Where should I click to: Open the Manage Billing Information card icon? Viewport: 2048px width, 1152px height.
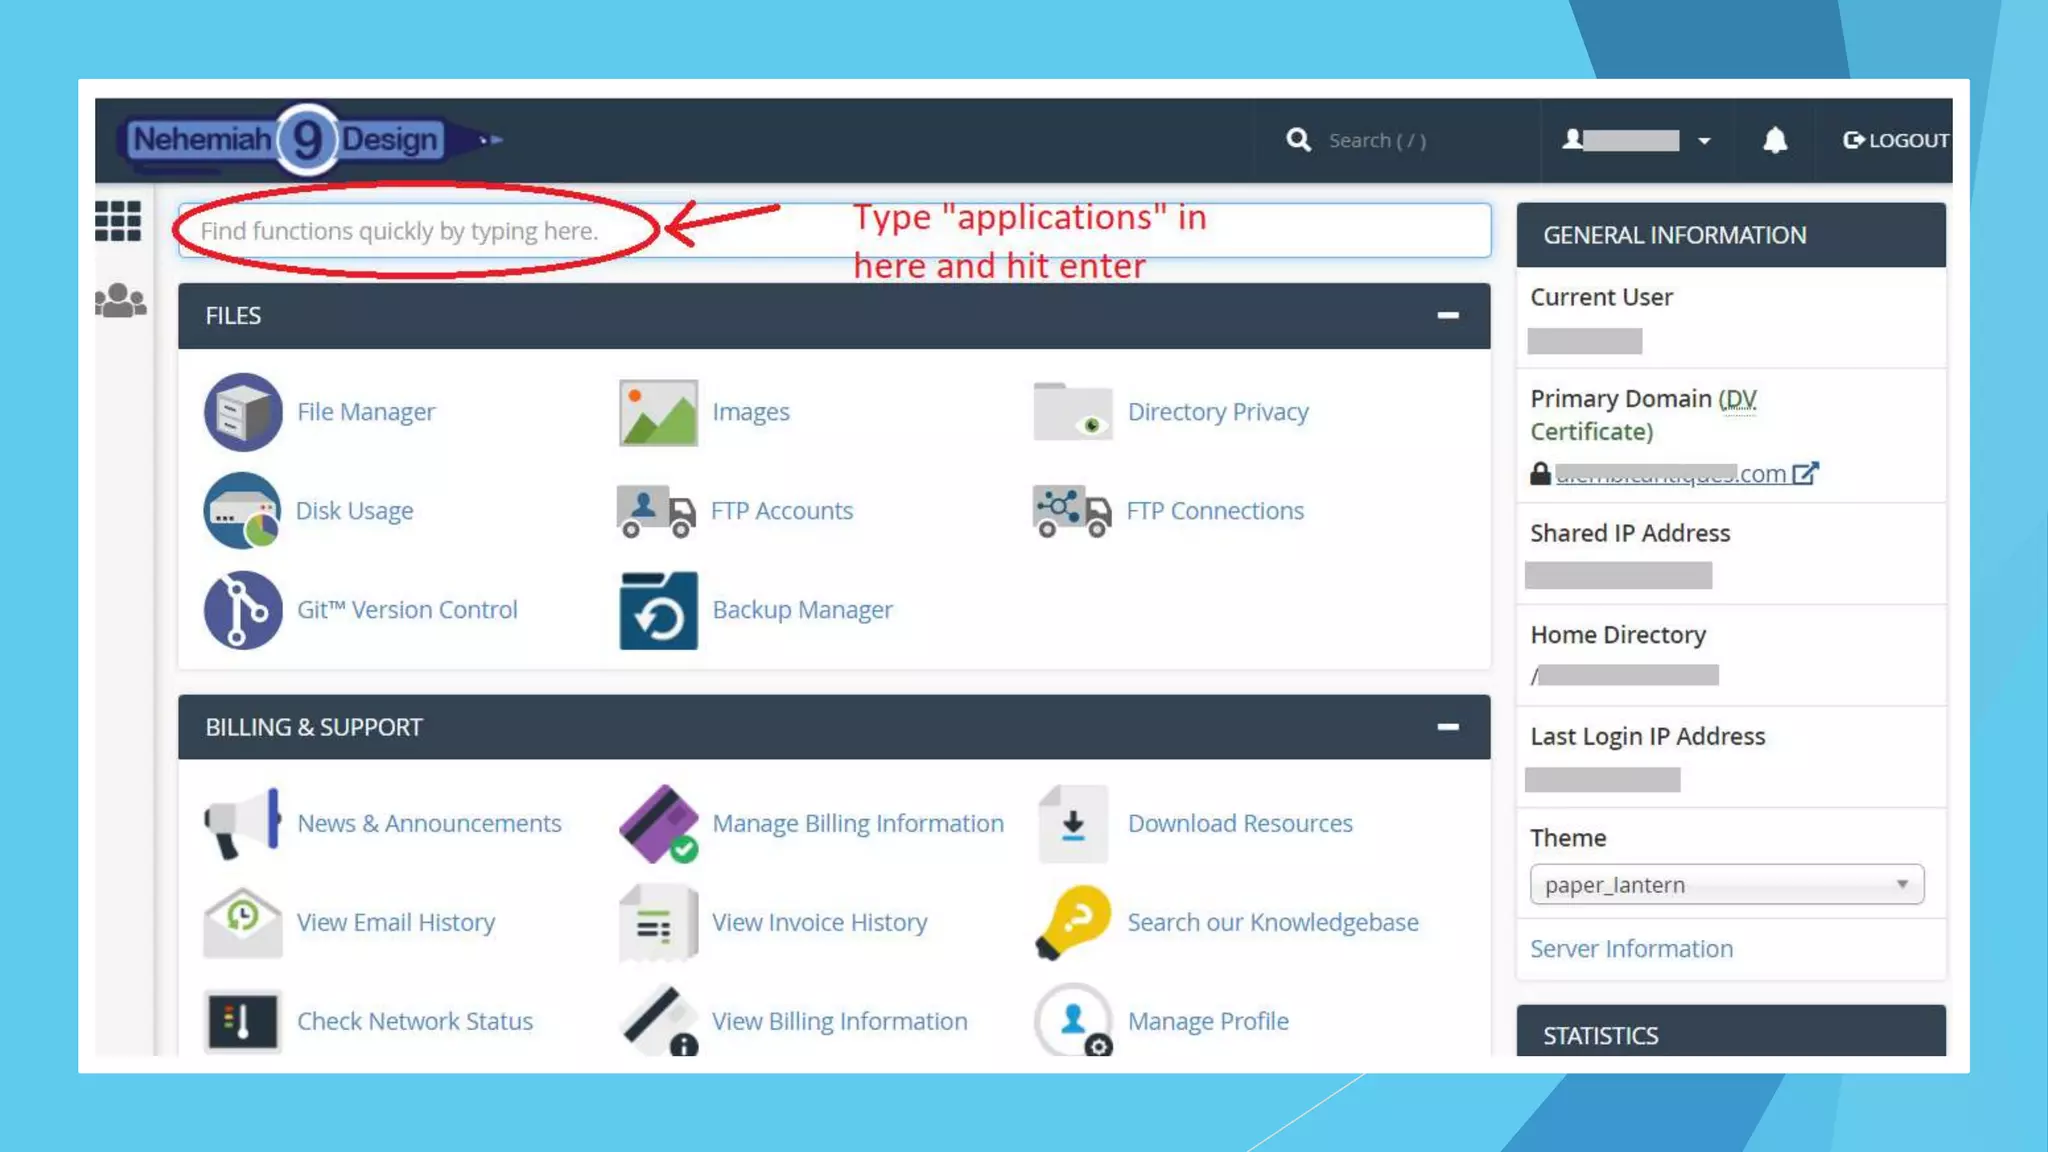[658, 824]
